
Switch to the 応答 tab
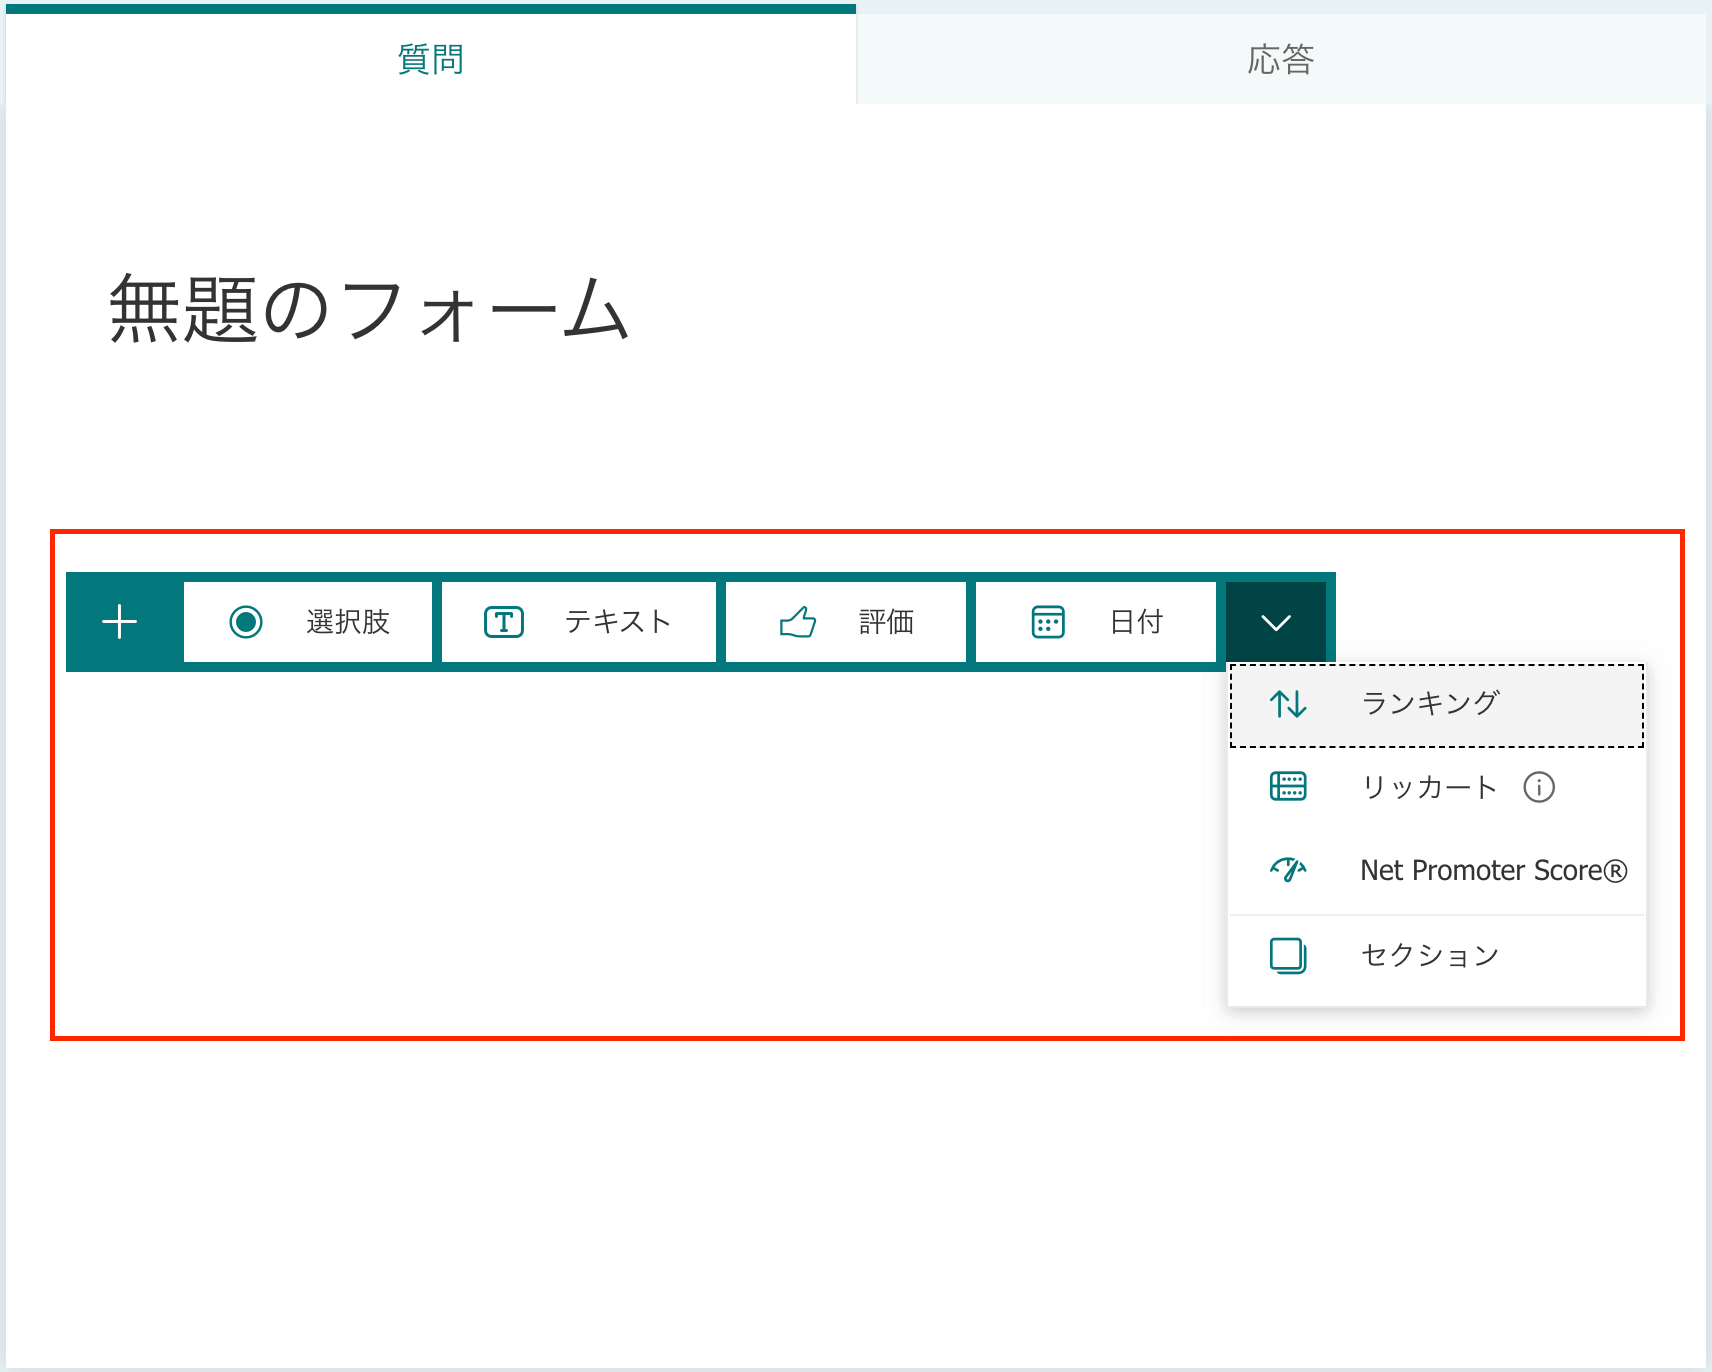(x=1282, y=59)
